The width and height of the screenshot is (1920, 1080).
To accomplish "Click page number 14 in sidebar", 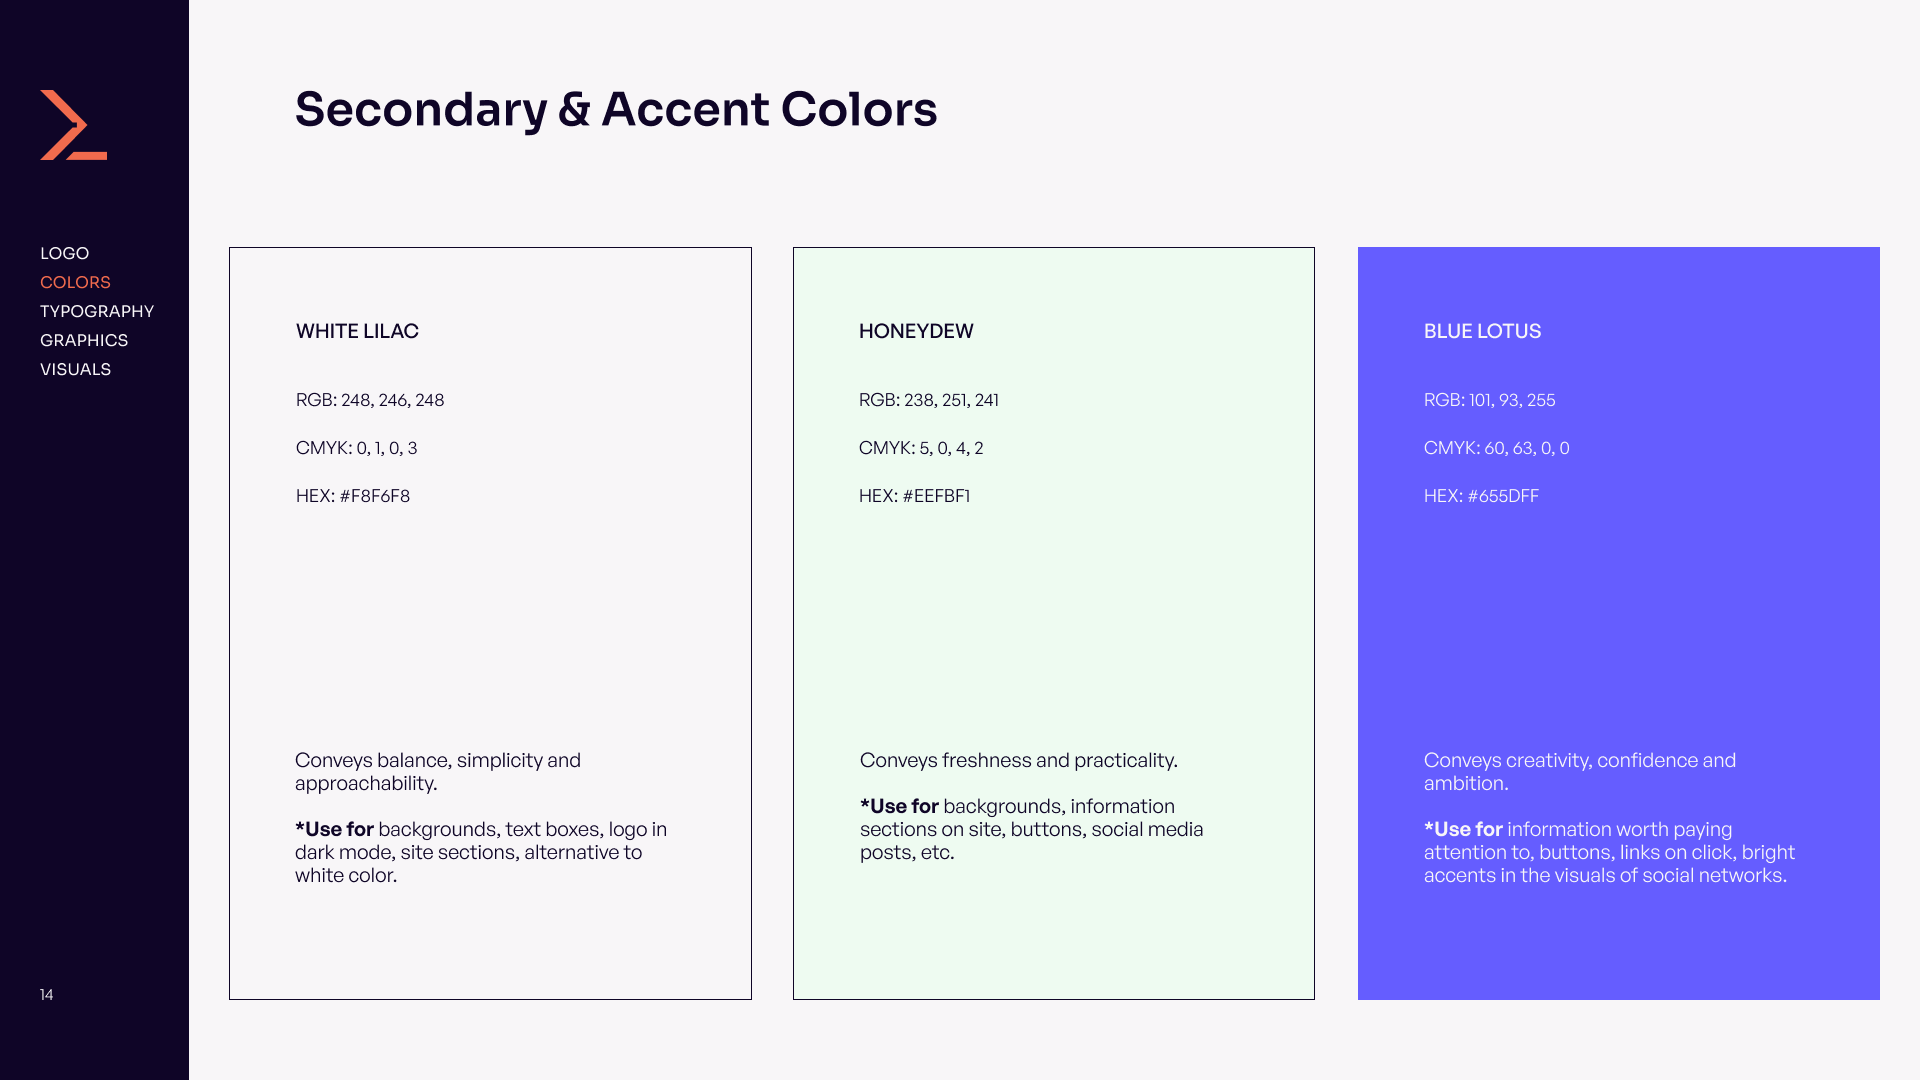I will pos(47,994).
